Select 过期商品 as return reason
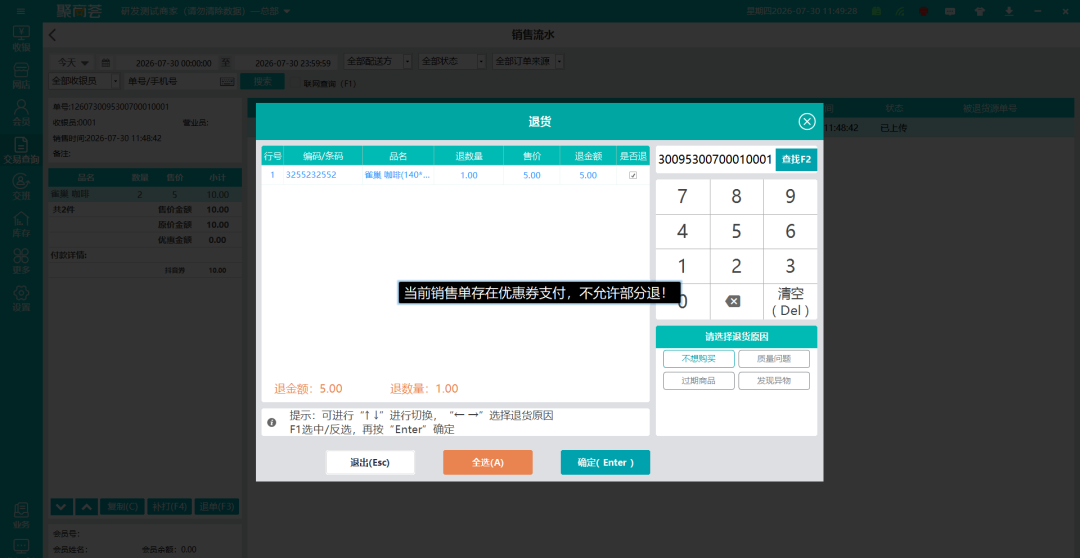This screenshot has height=558, width=1080. point(698,381)
